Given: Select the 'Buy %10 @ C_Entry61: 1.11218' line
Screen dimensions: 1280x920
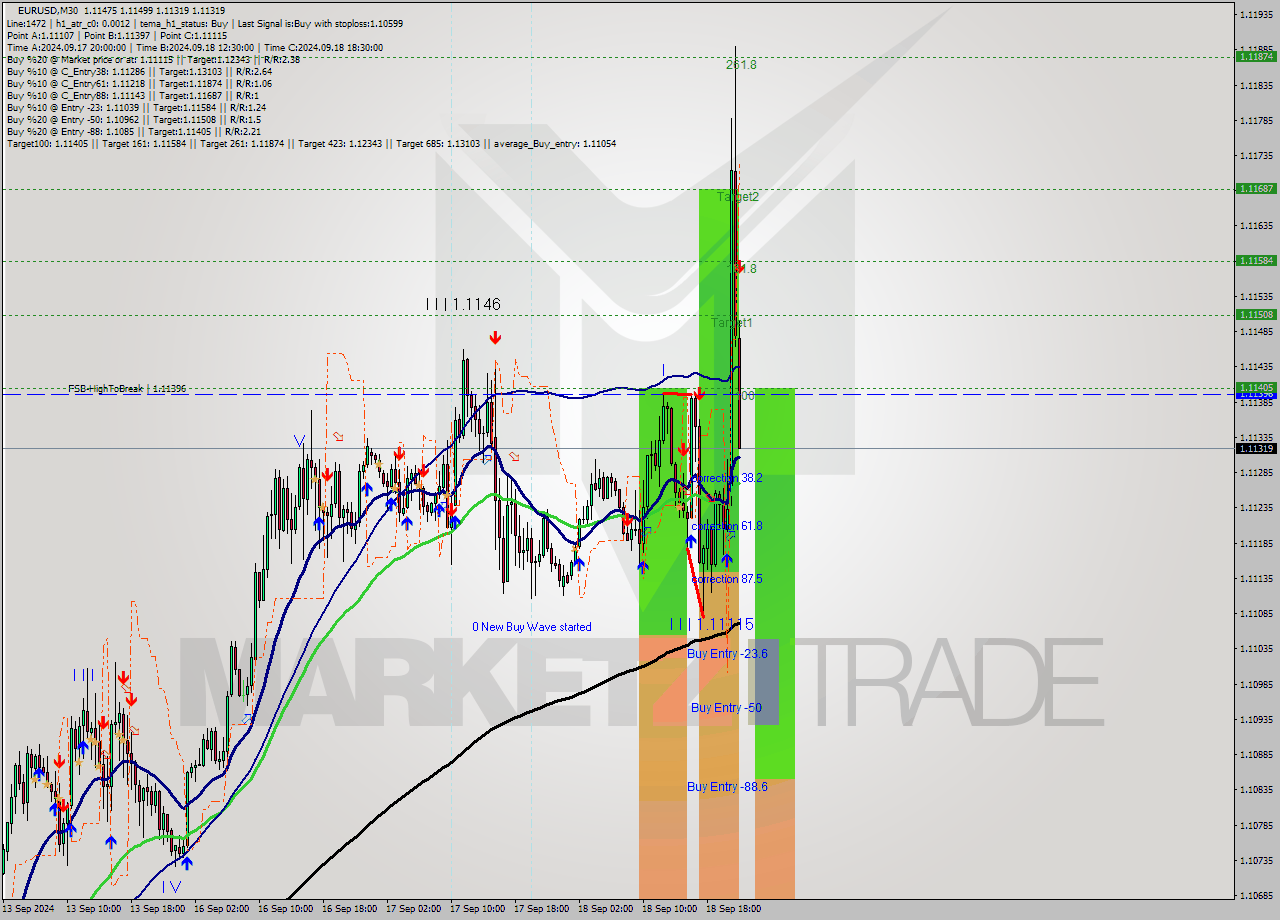Looking at the screenshot, I should pyautogui.click(x=139, y=83).
